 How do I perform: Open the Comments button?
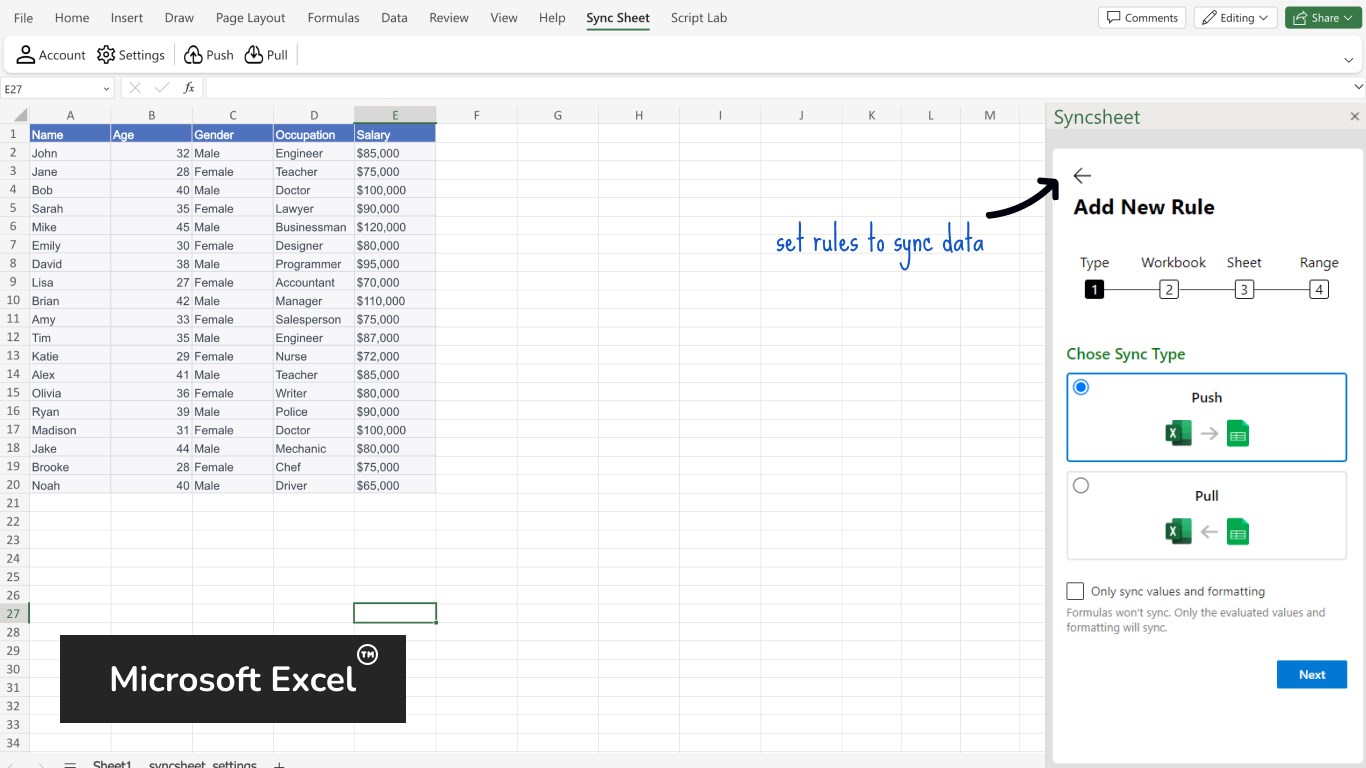tap(1142, 18)
